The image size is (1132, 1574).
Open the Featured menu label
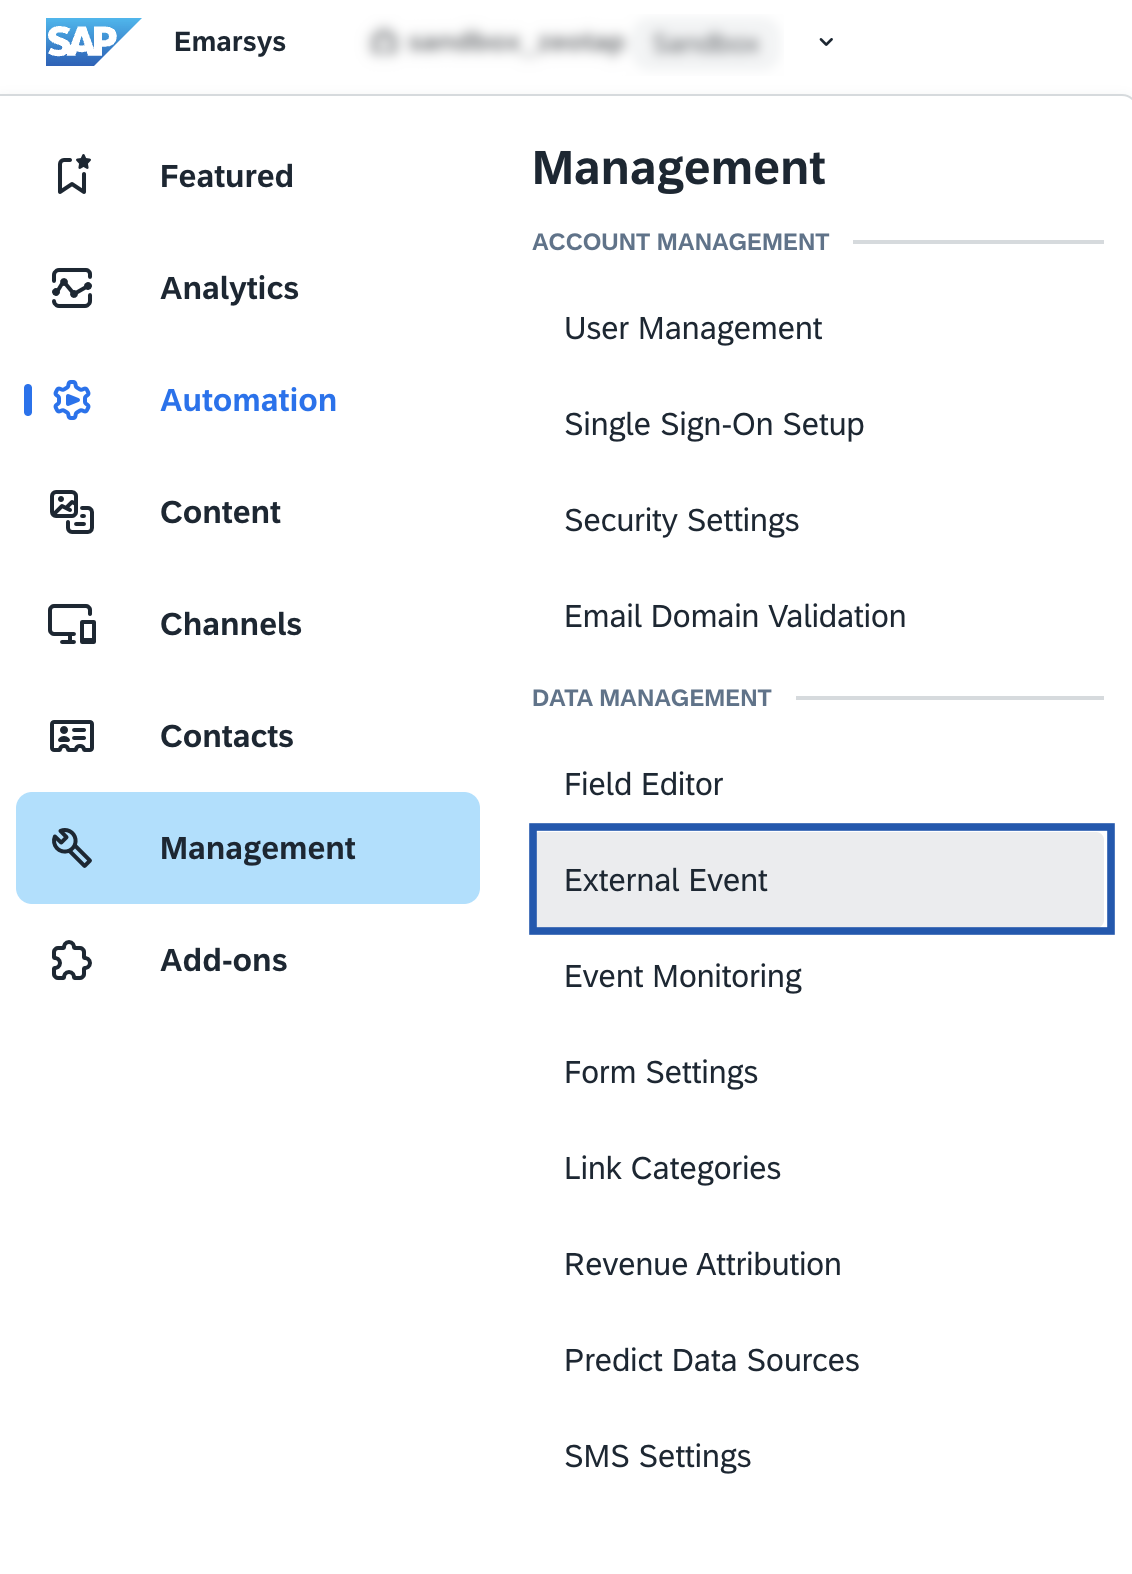[x=227, y=176]
